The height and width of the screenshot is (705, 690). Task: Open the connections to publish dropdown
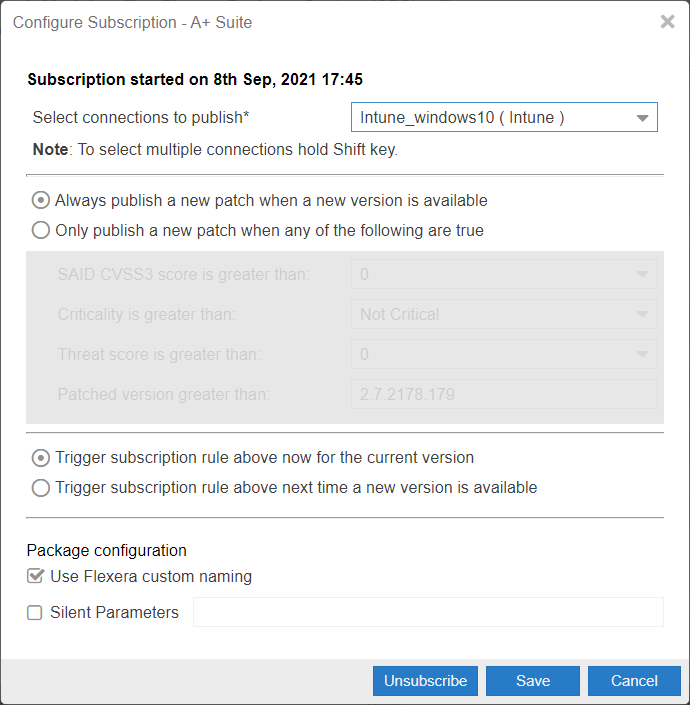point(504,117)
